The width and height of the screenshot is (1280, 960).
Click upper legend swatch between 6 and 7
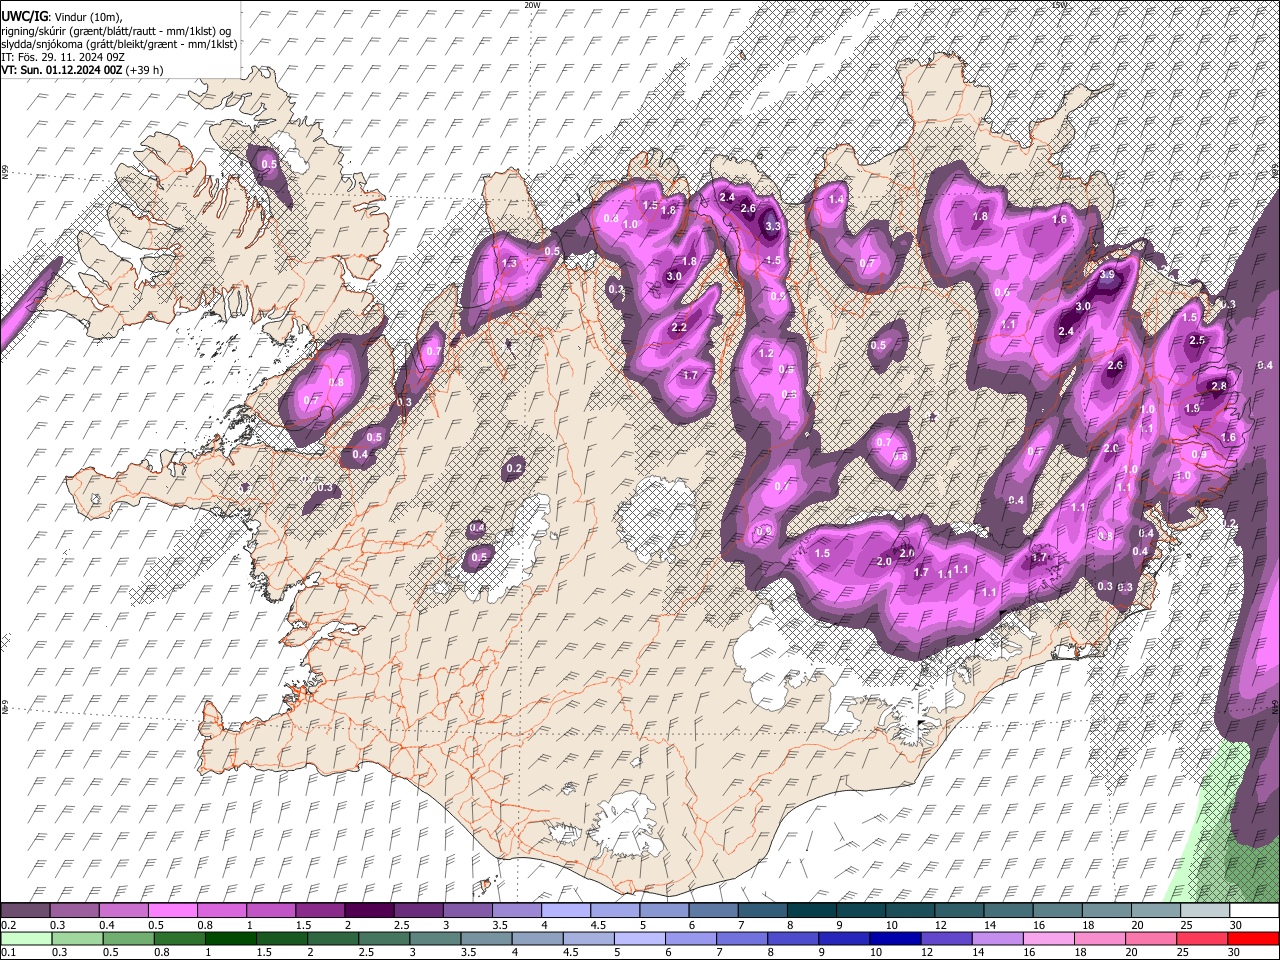[711, 911]
